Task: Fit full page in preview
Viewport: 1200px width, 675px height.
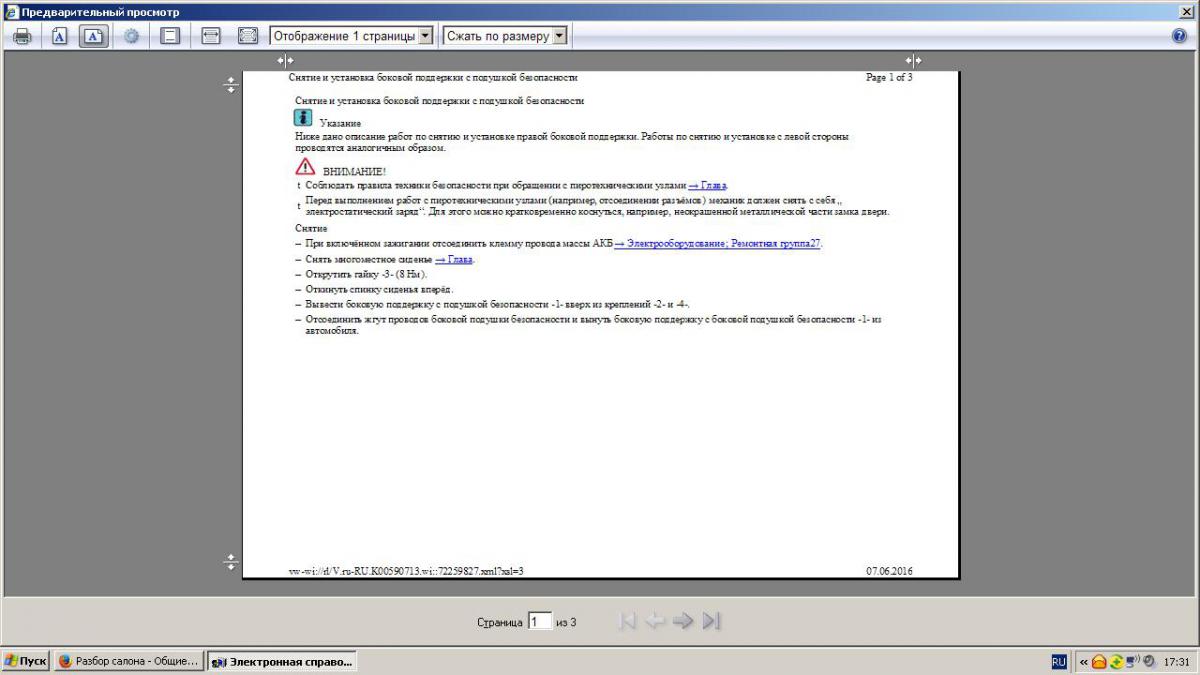Action: coord(248,36)
